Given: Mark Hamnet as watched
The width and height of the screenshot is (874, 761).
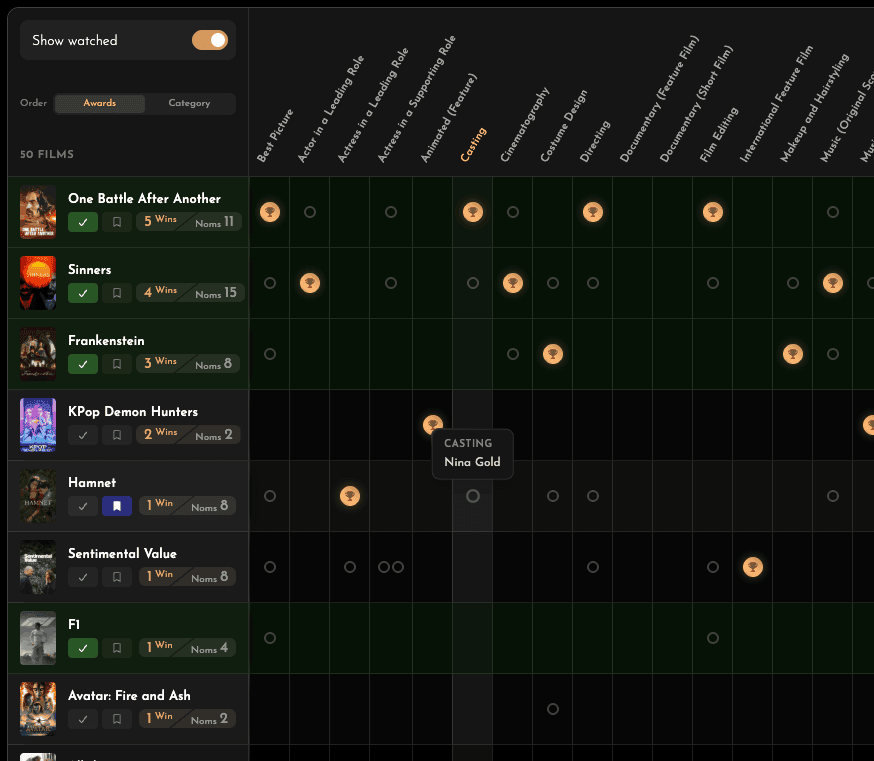Looking at the screenshot, I should tap(83, 506).
